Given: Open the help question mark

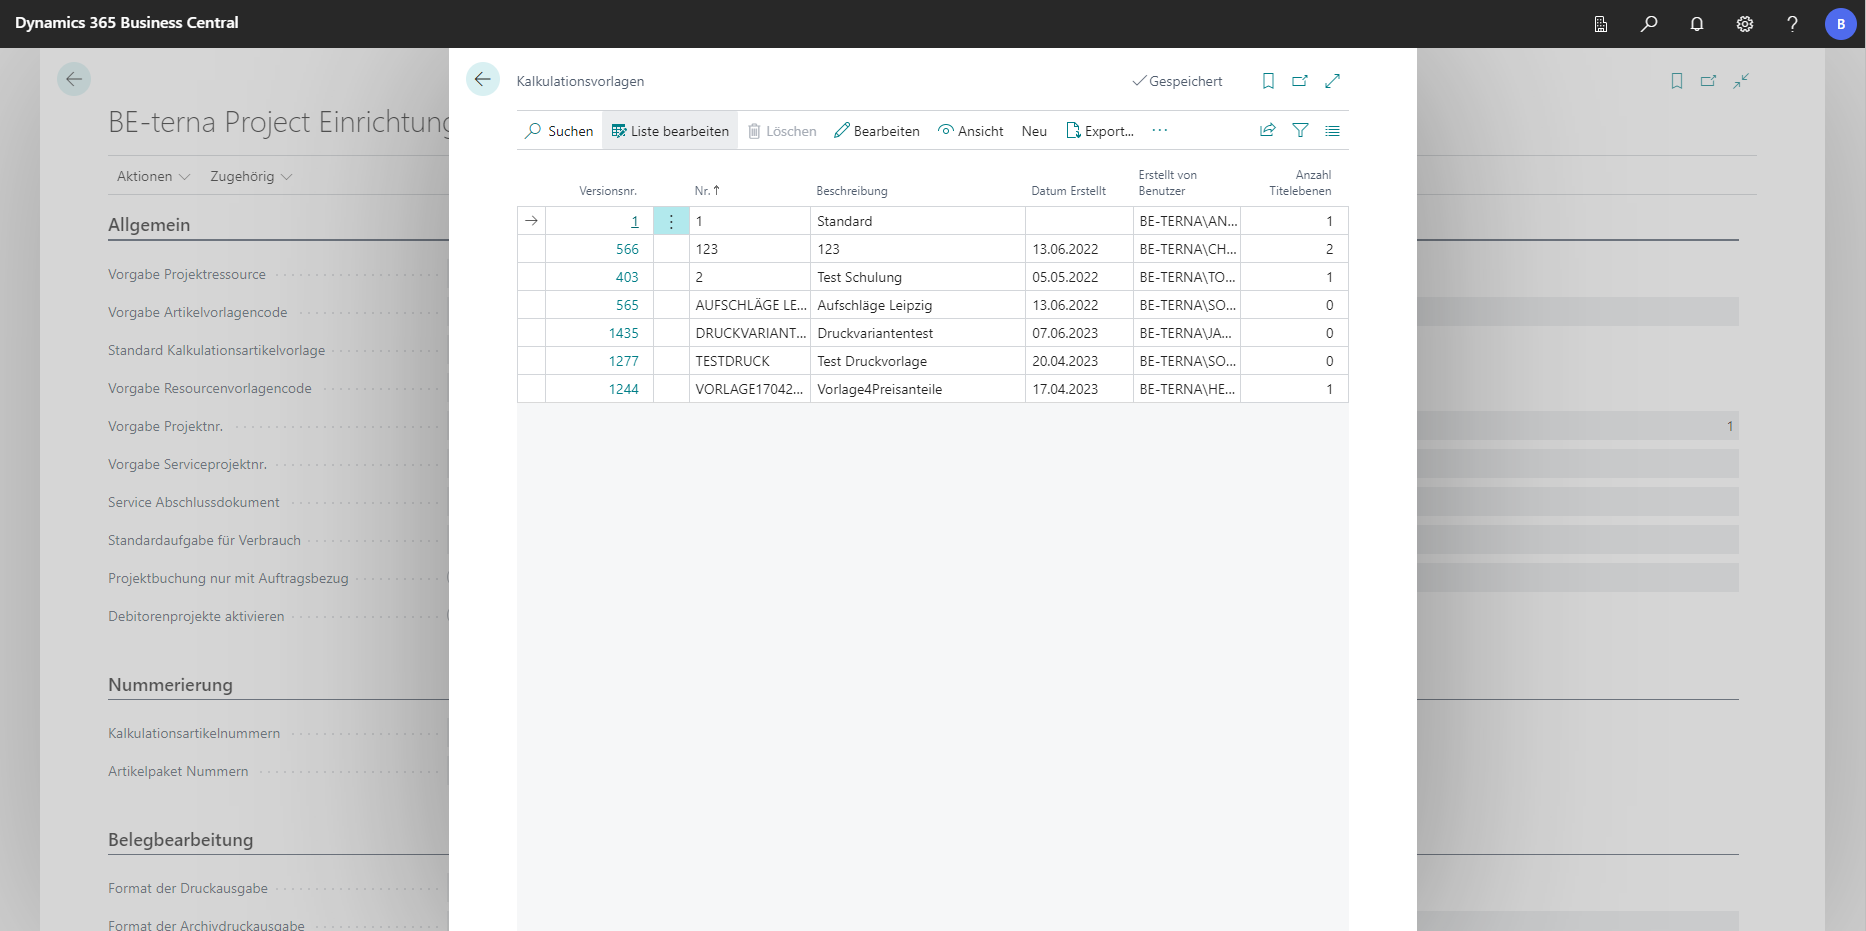Looking at the screenshot, I should [x=1792, y=23].
